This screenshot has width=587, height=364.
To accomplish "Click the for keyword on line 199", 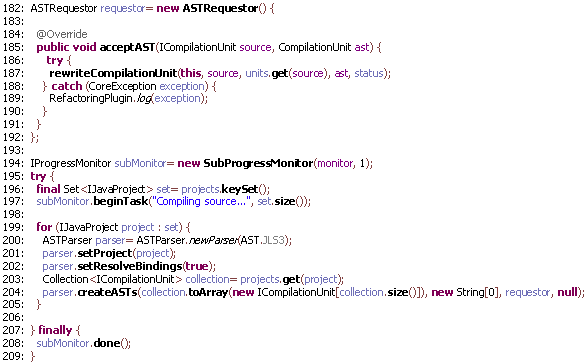I will [x=44, y=227].
